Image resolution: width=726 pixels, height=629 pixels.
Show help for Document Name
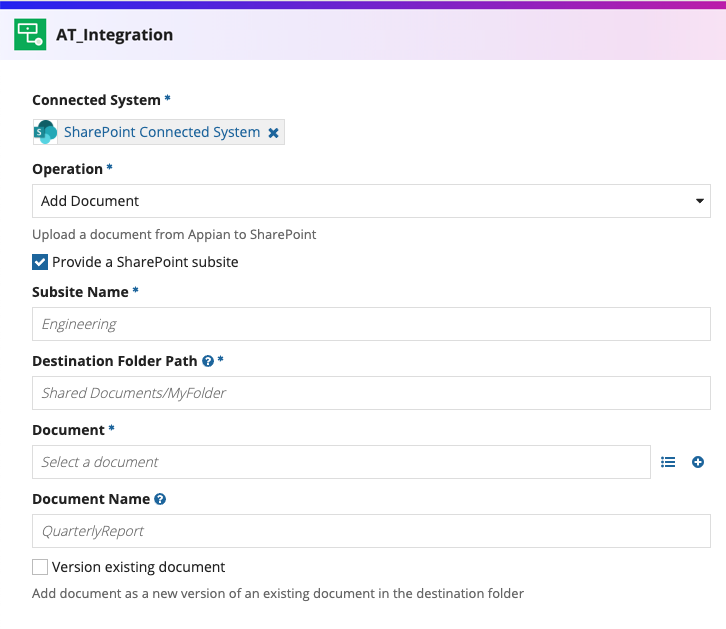[160, 499]
